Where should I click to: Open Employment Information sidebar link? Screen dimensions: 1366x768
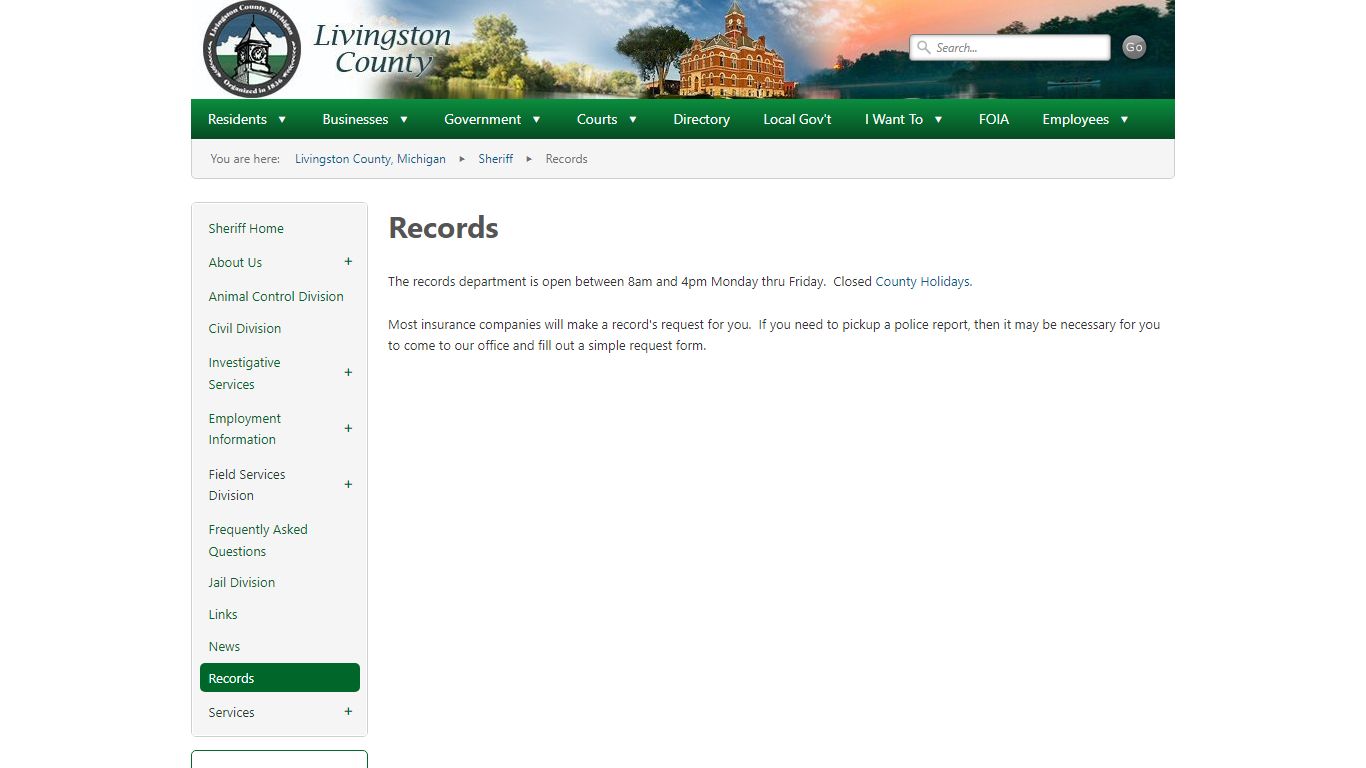pyautogui.click(x=245, y=429)
